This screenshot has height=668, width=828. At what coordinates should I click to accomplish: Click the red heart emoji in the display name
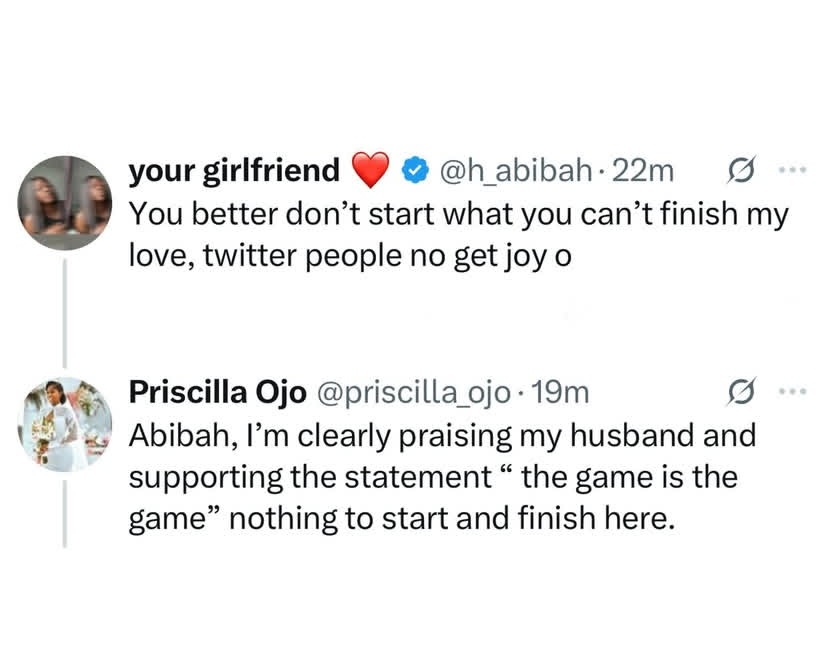(x=371, y=172)
